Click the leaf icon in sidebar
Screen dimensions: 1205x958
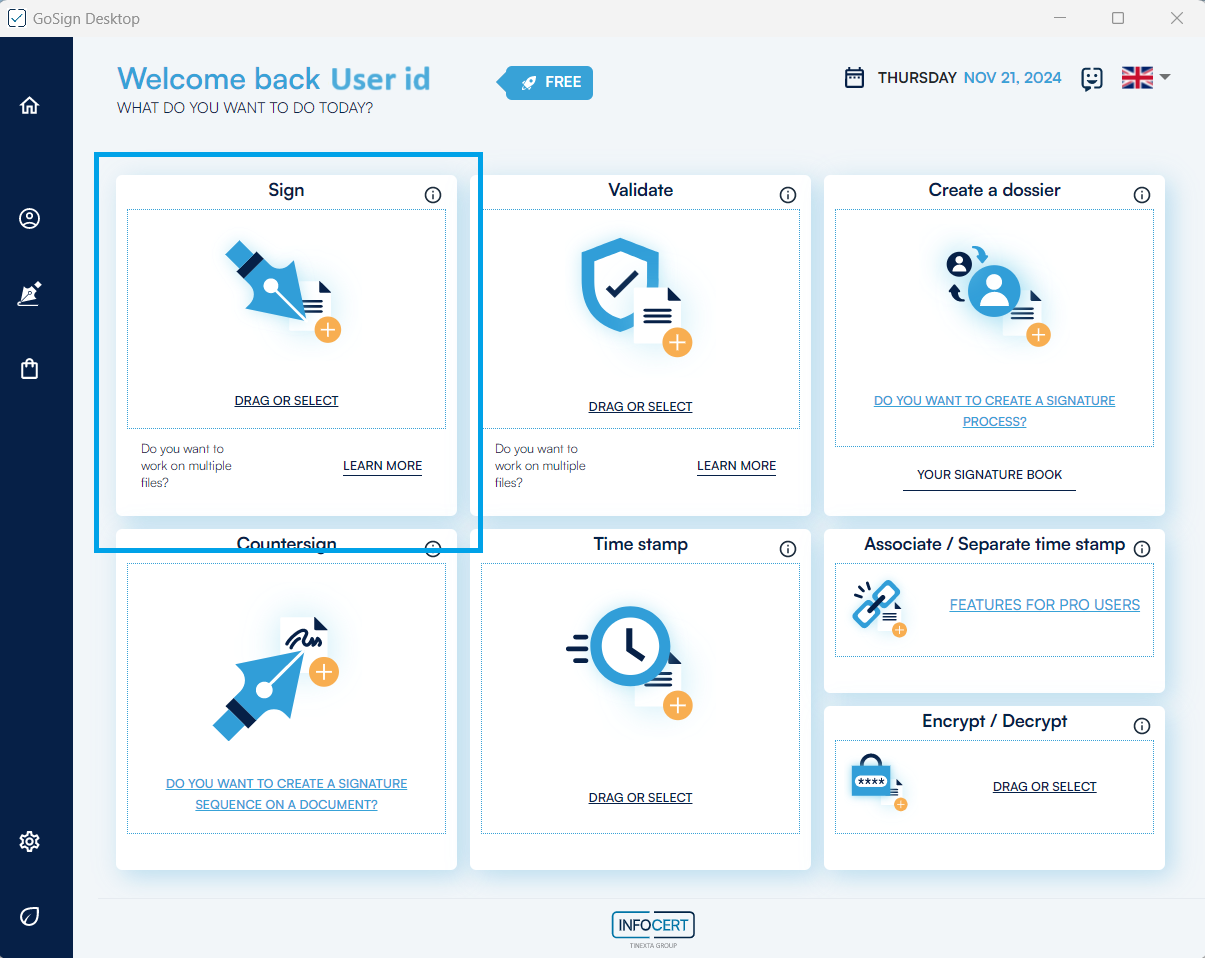(x=29, y=916)
